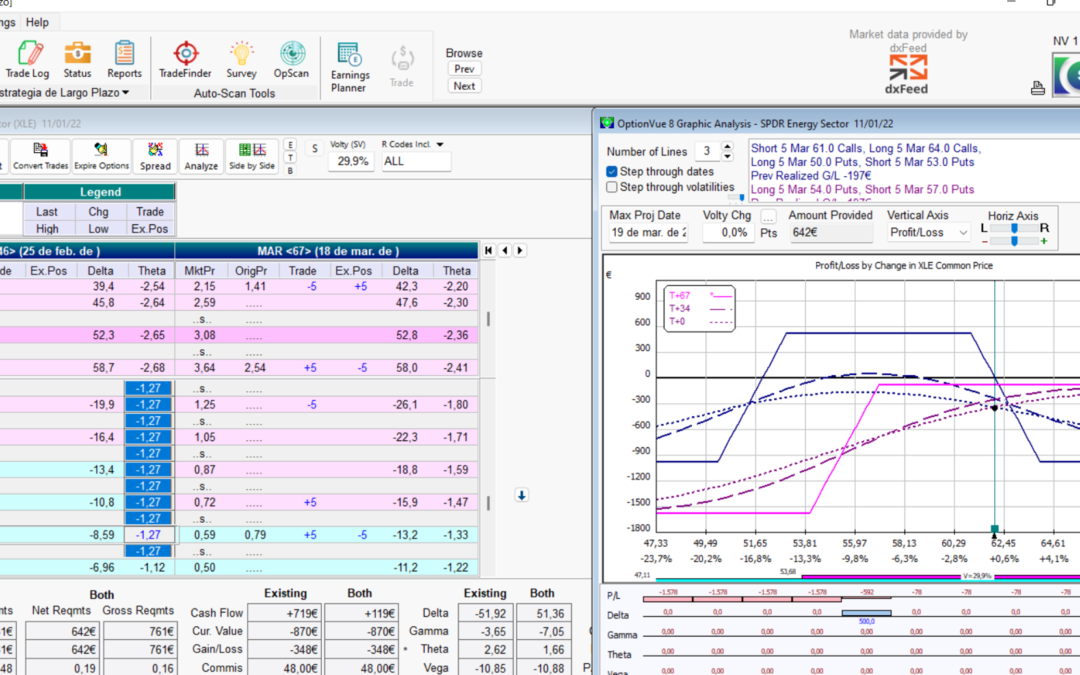
Task: Click the printer icon below dxFeed
Action: pyautogui.click(x=1038, y=87)
